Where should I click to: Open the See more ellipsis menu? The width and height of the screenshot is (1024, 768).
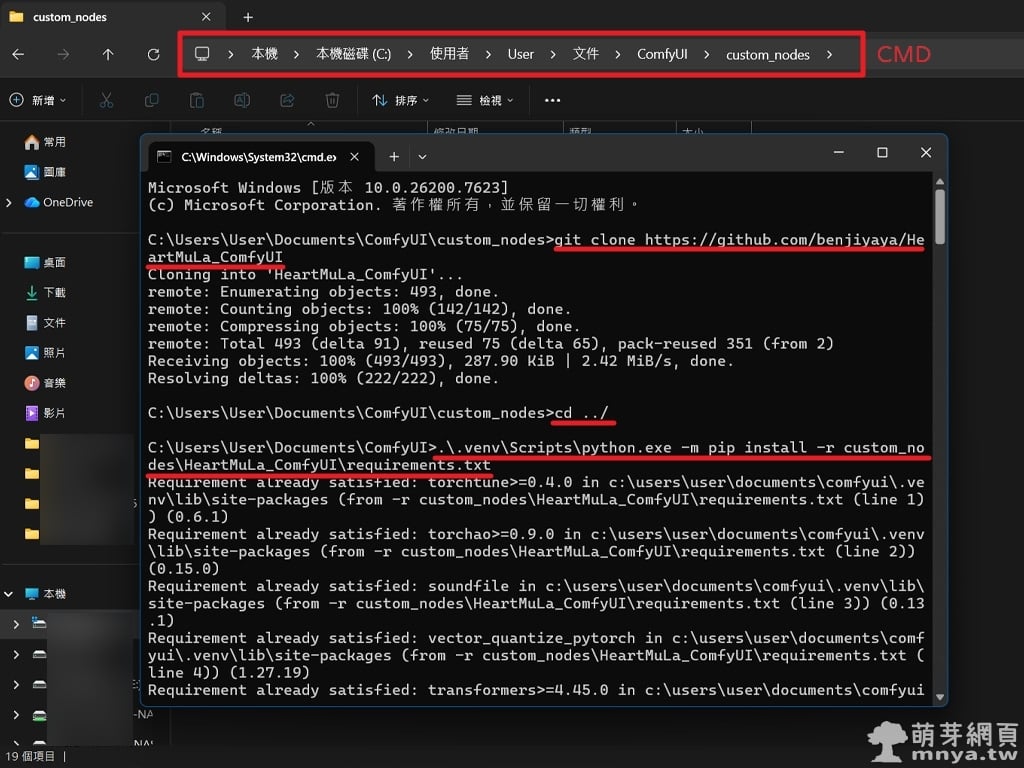point(552,100)
